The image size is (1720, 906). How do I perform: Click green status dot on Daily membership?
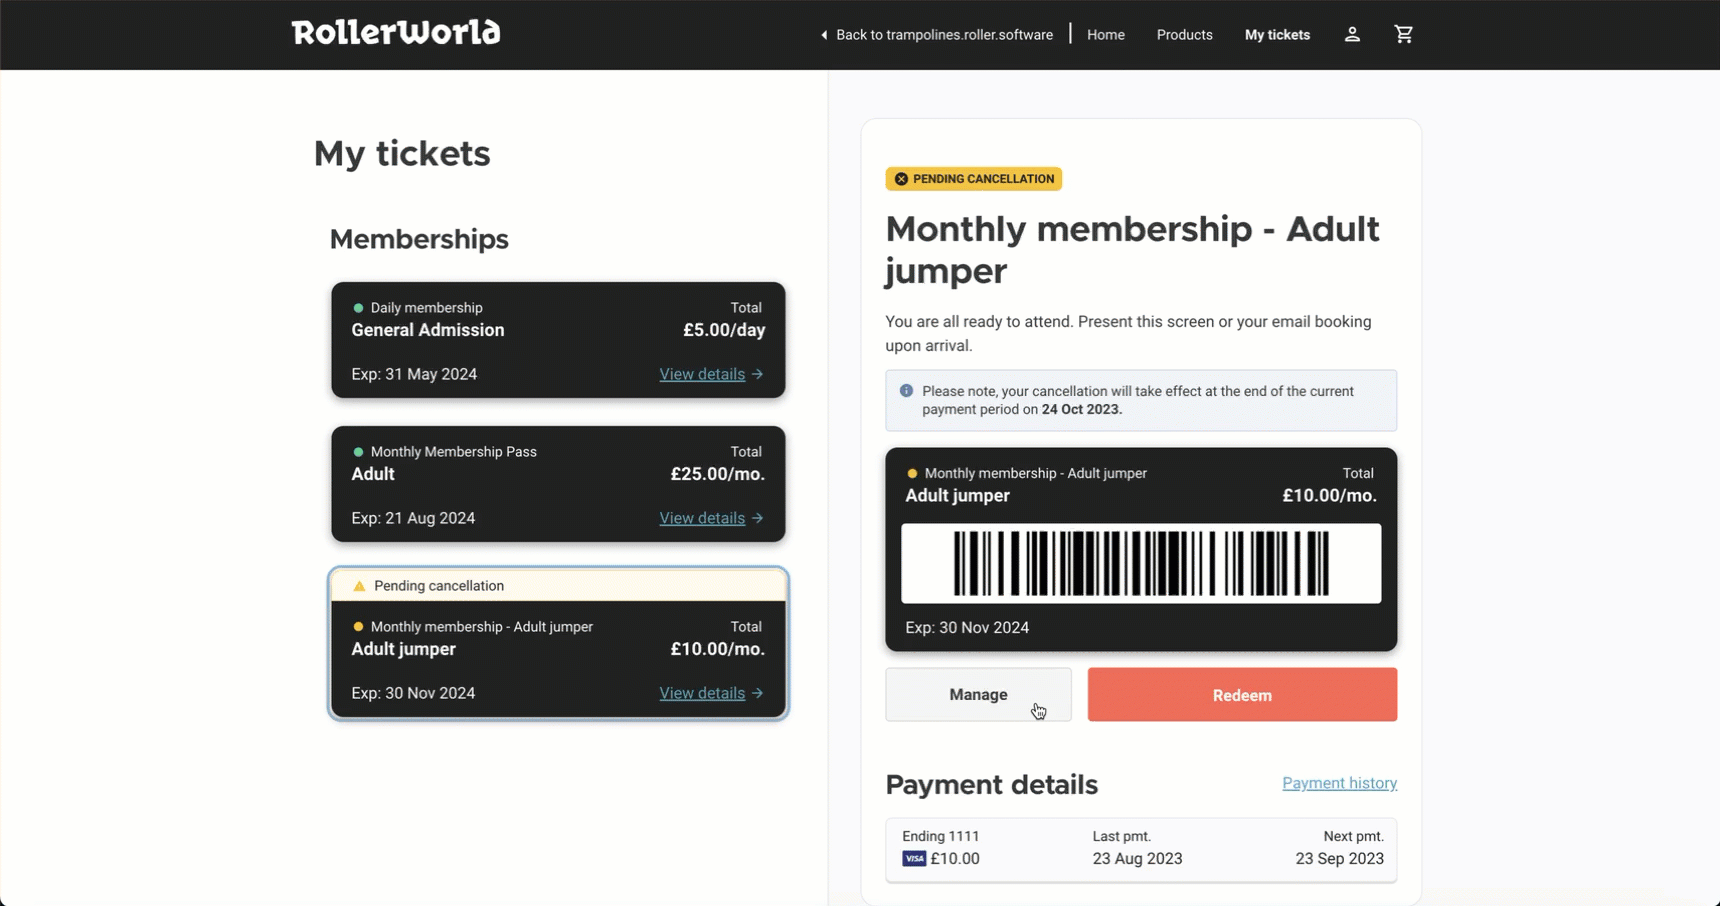[x=358, y=308]
